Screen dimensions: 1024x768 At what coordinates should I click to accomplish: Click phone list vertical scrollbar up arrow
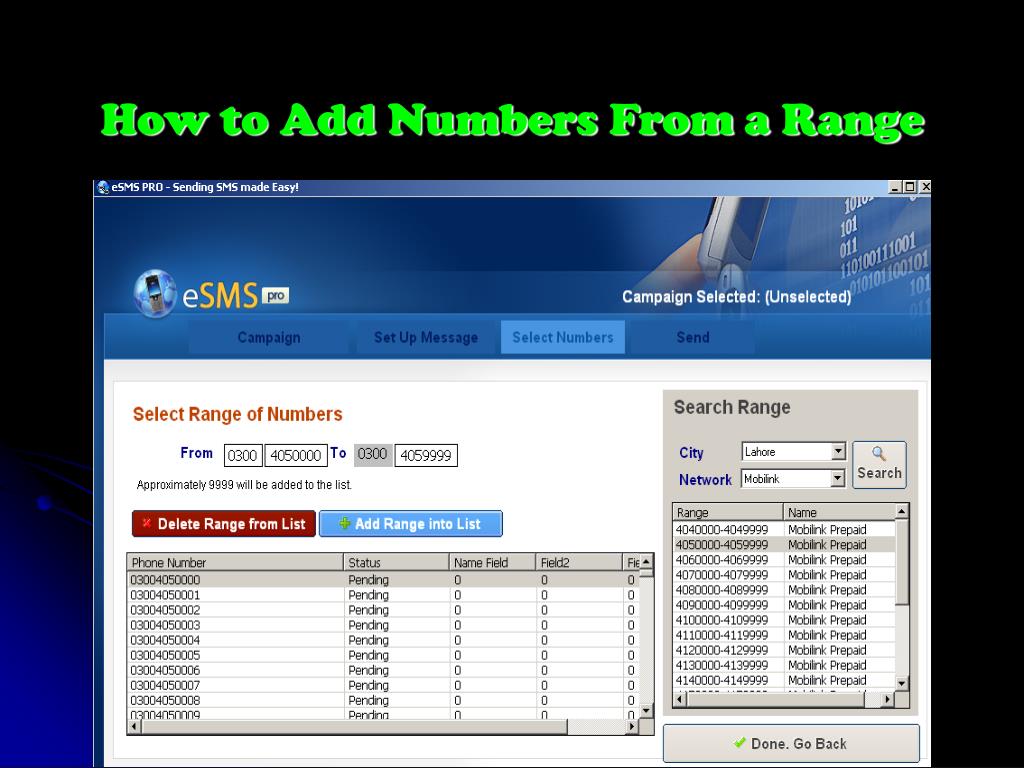coord(646,562)
